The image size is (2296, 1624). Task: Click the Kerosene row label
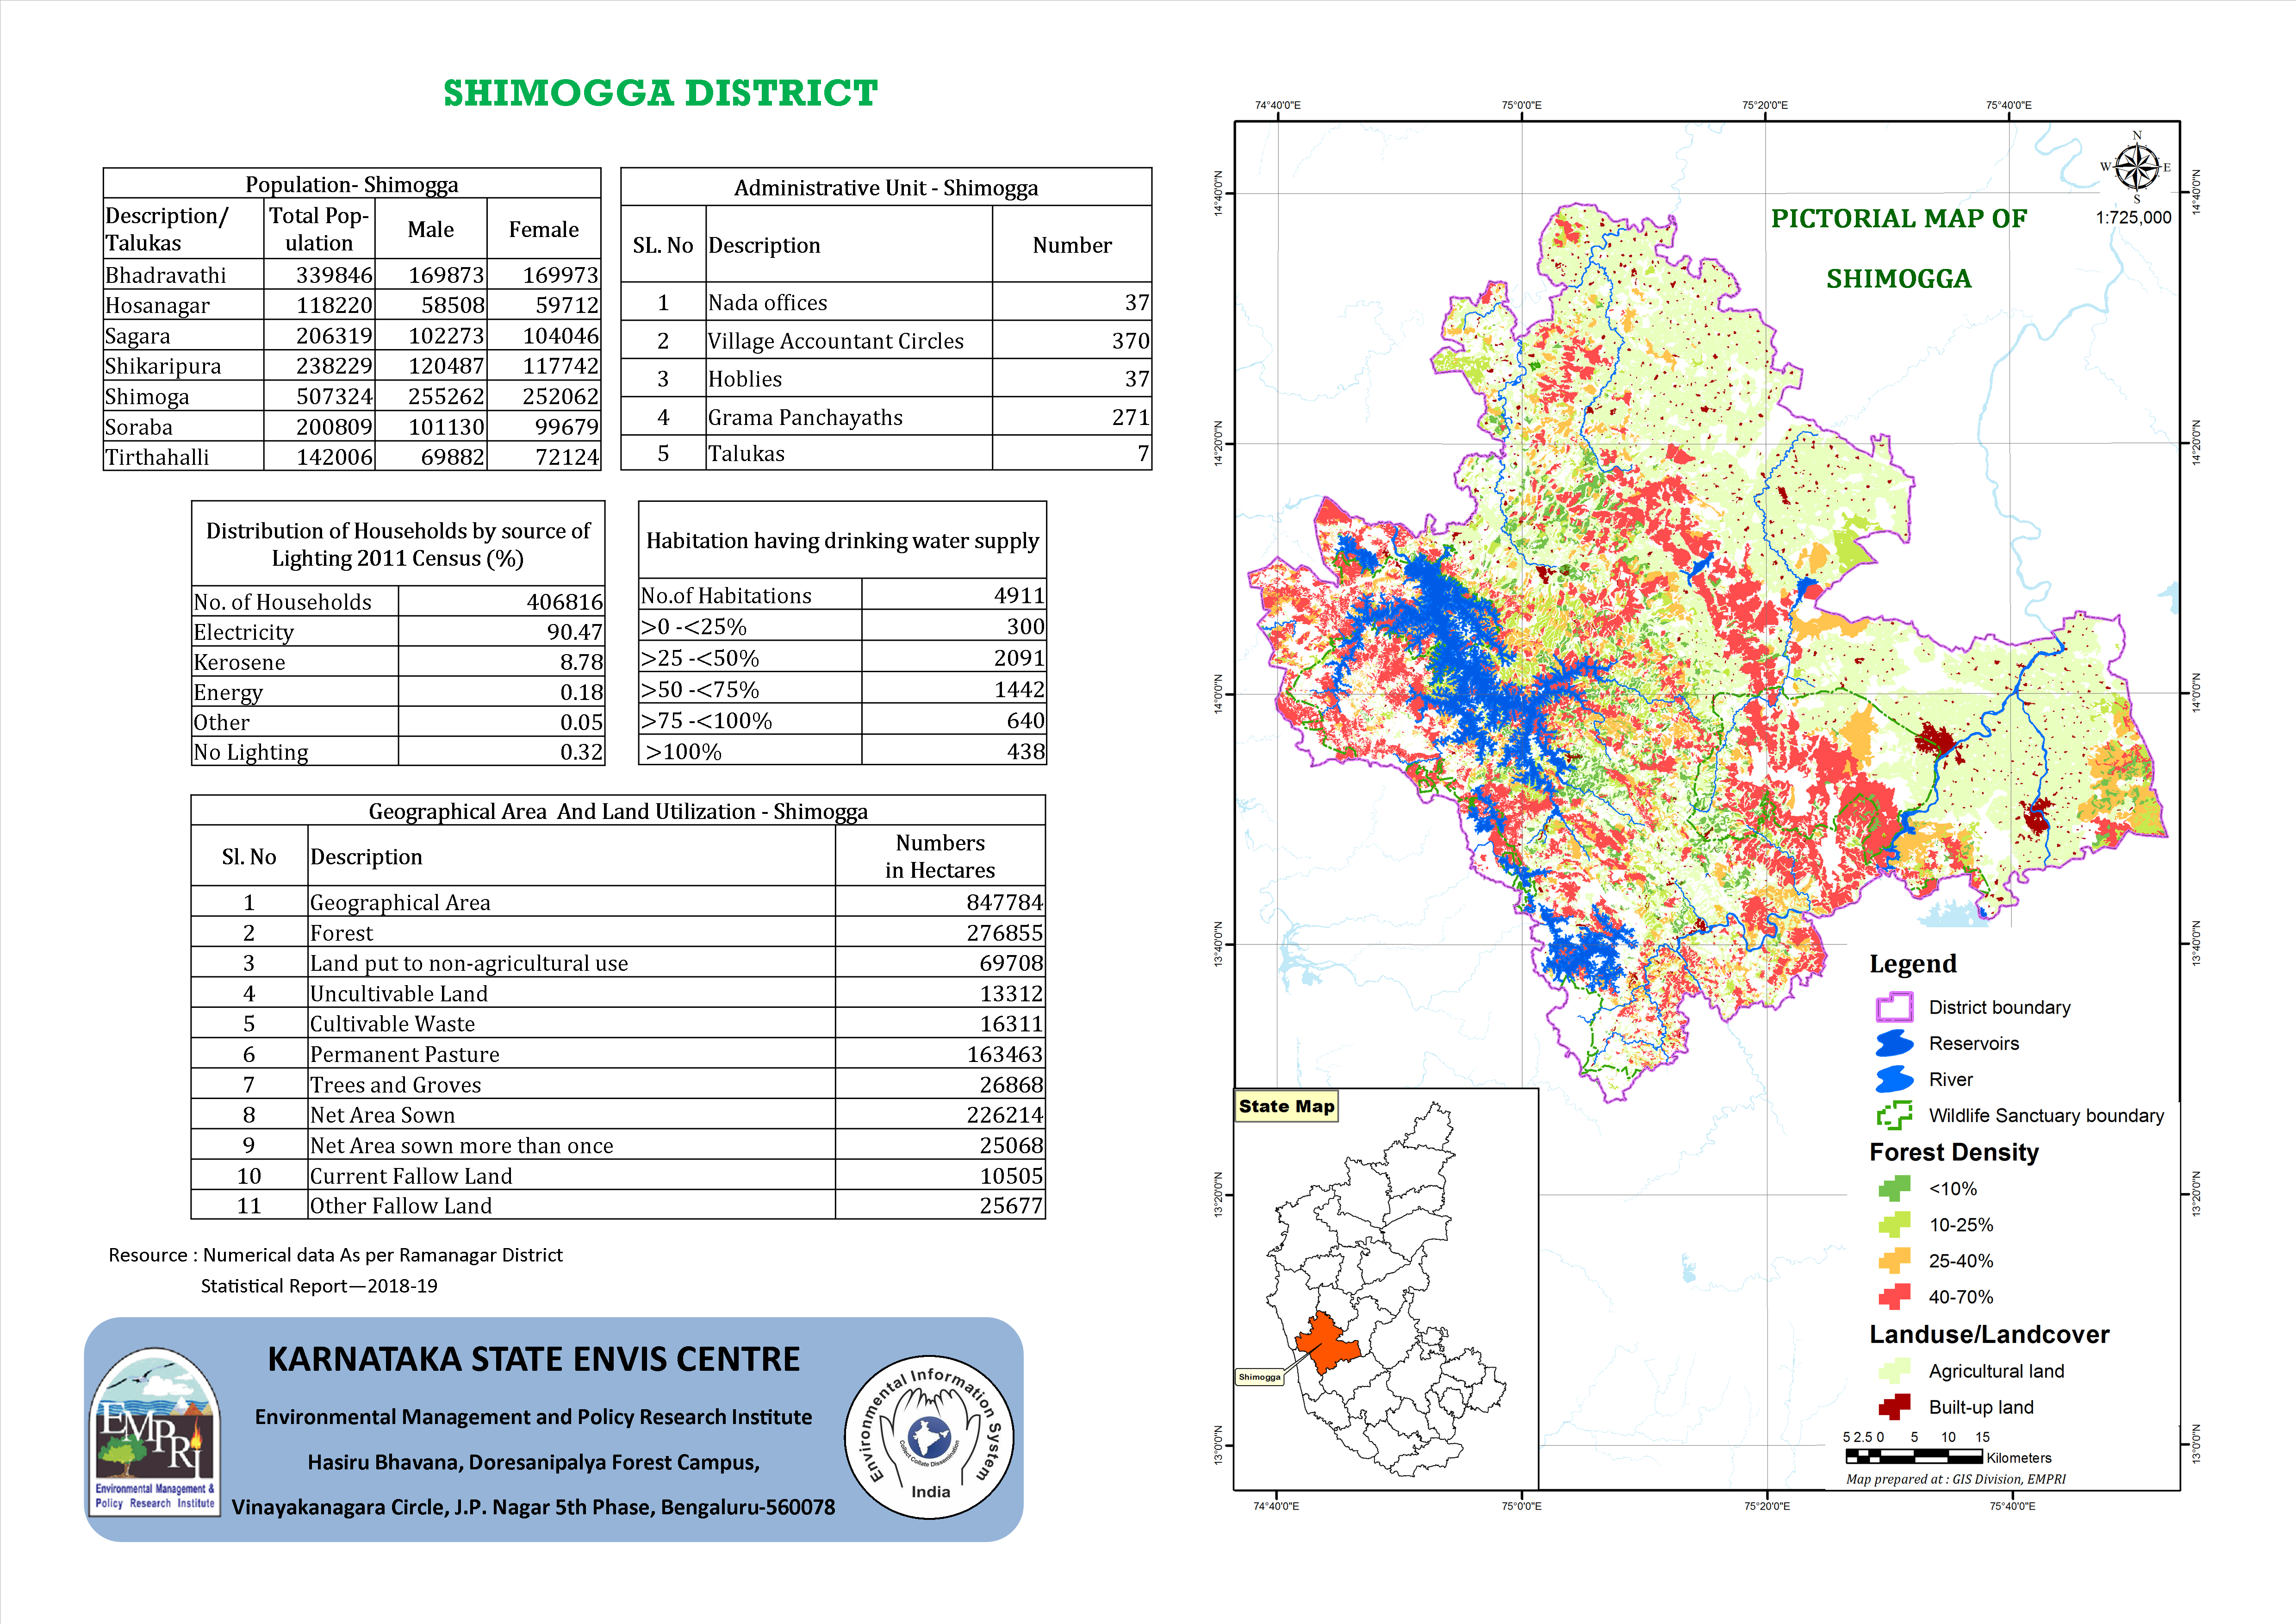(x=239, y=662)
